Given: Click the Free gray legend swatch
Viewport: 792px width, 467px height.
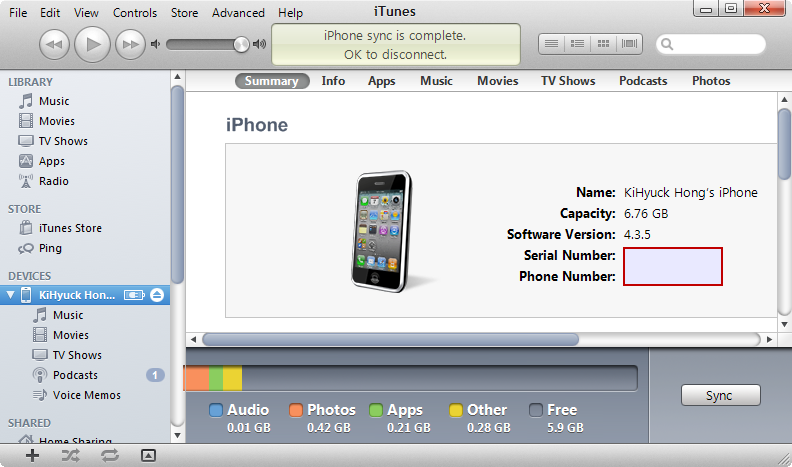Looking at the screenshot, I should 536,410.
